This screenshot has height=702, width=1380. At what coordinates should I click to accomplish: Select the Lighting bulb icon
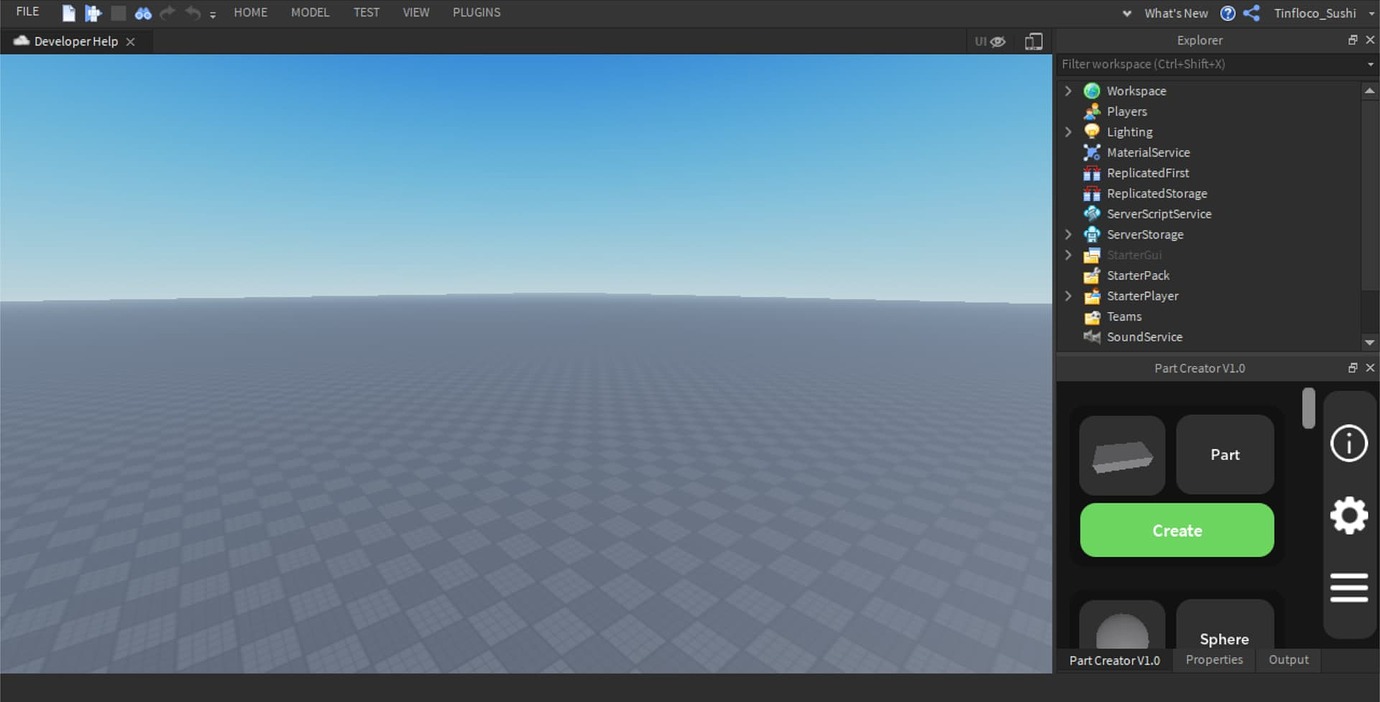pyautogui.click(x=1092, y=132)
